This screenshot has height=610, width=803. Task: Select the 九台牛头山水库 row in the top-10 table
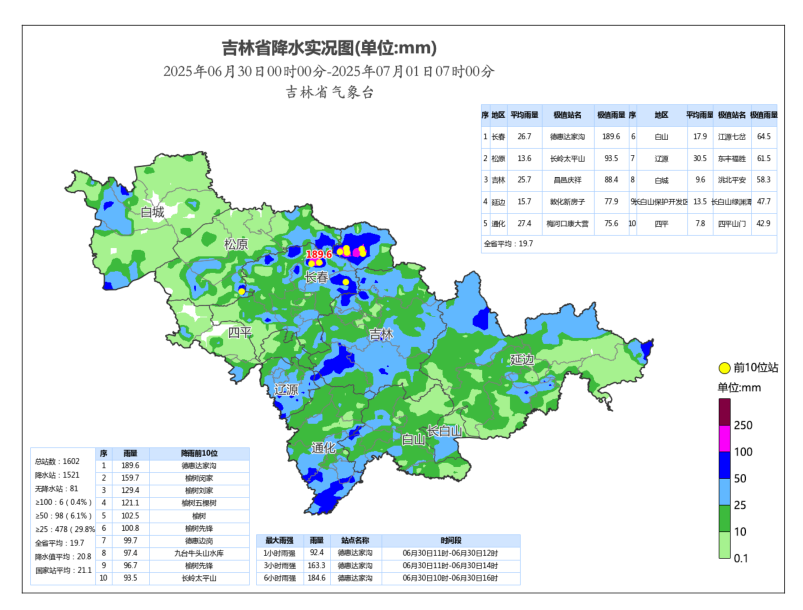click(199, 552)
